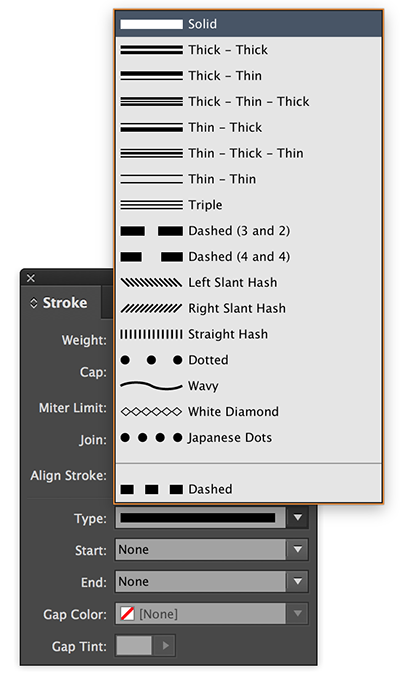Choose the Thick - Thin stroke style
The image size is (400, 683).
[x=249, y=75]
